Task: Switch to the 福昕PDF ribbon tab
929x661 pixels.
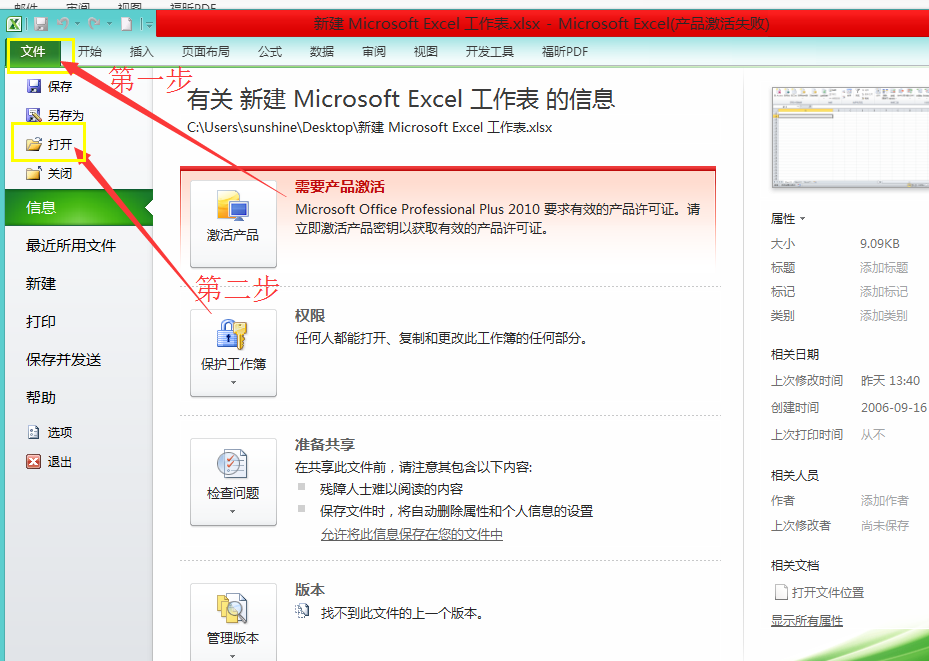Action: pos(565,52)
